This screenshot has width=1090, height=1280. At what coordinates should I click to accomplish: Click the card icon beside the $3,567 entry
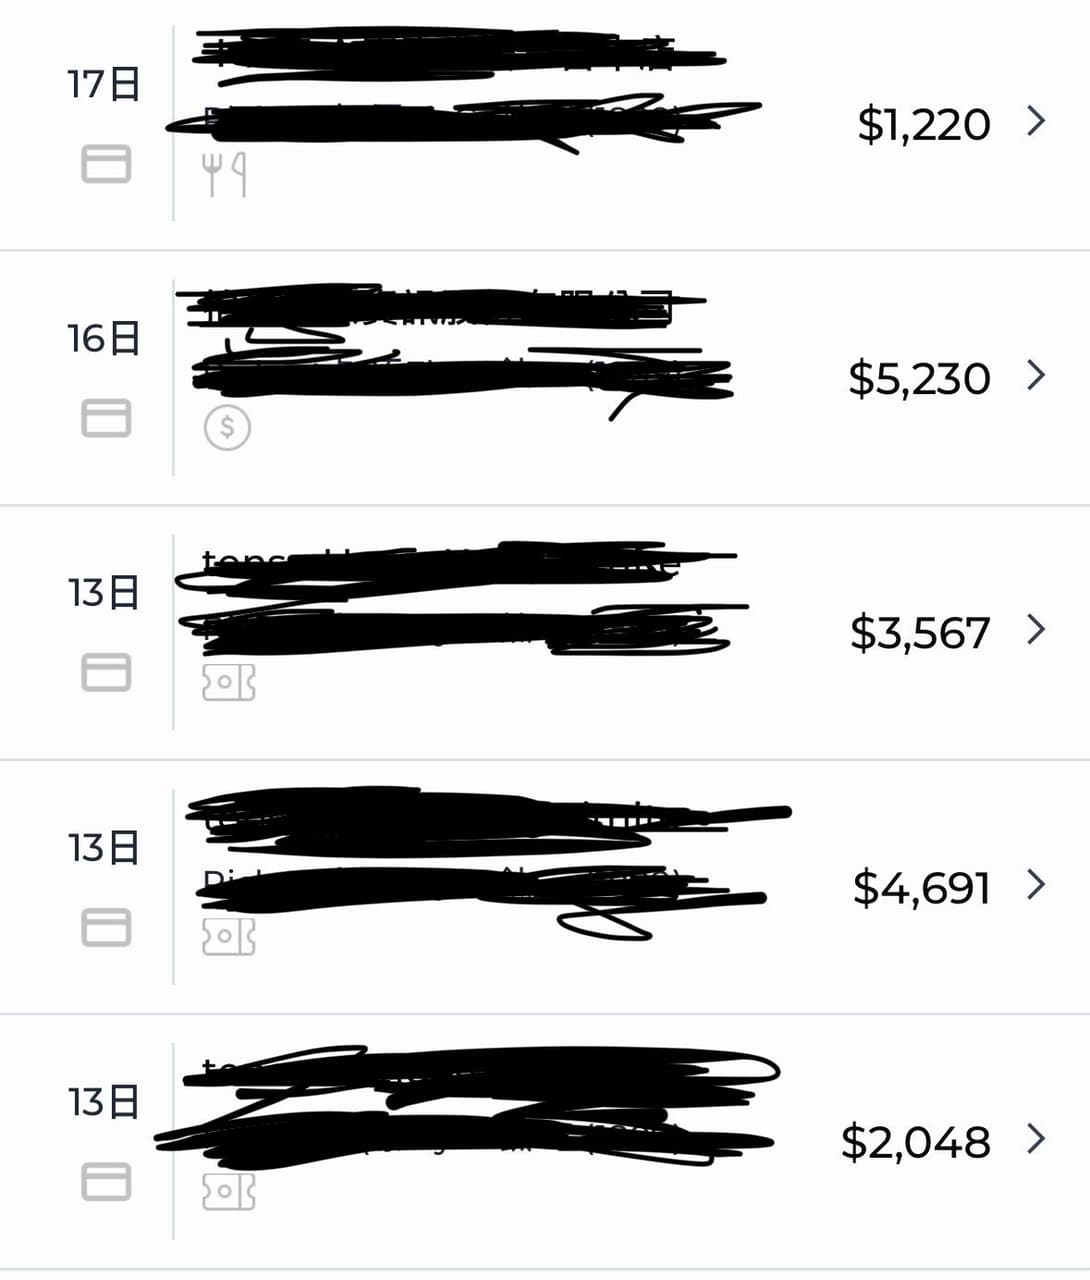[x=106, y=672]
